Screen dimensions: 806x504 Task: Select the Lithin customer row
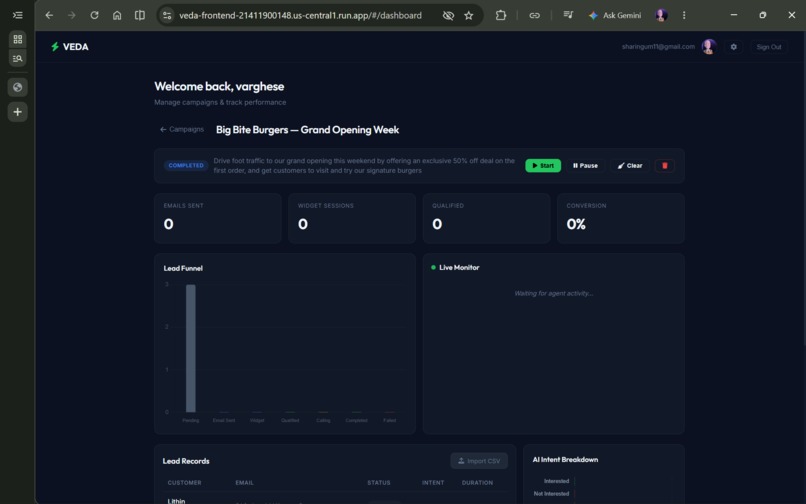click(335, 500)
